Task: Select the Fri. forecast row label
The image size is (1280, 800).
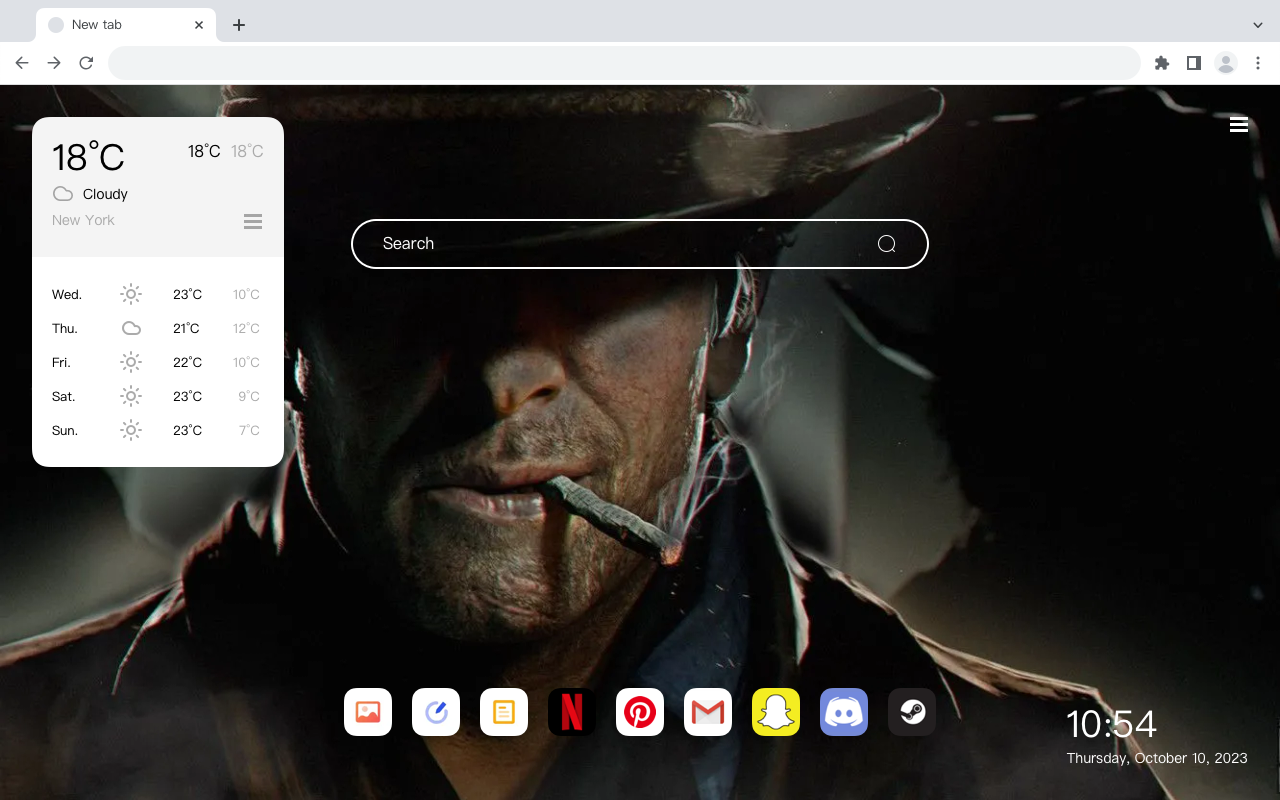Action: pos(61,363)
